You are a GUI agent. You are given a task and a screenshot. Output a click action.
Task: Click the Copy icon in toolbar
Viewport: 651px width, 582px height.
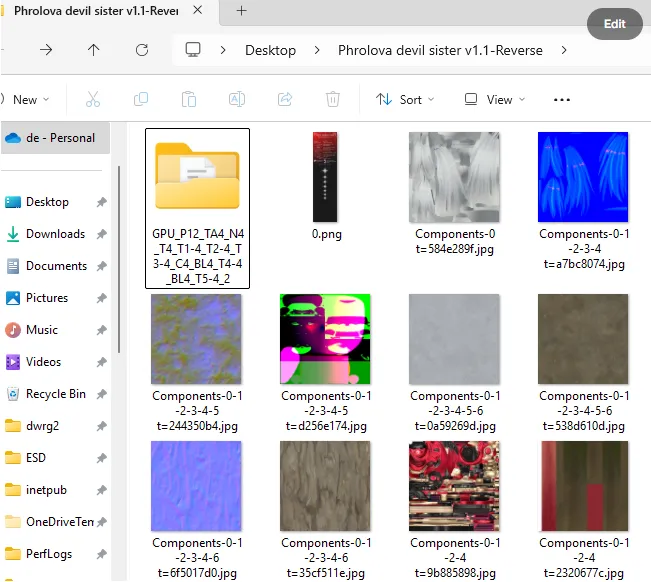point(141,100)
